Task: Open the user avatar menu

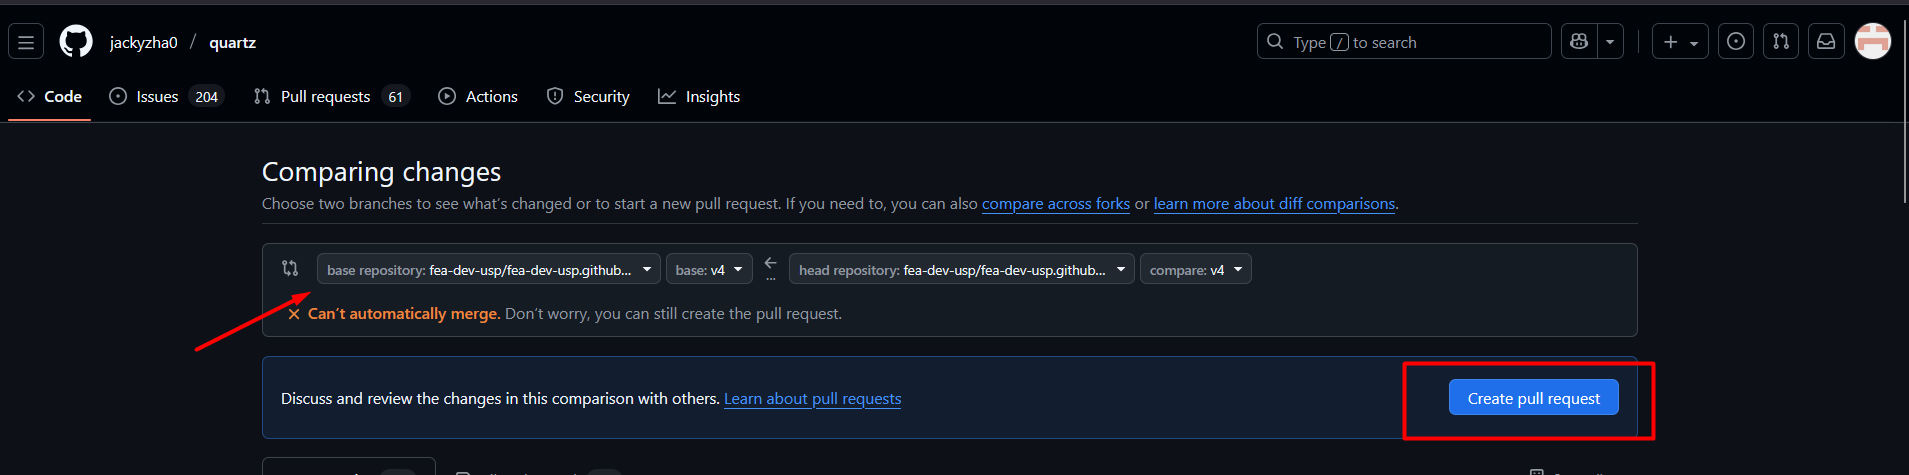Action: [1872, 42]
